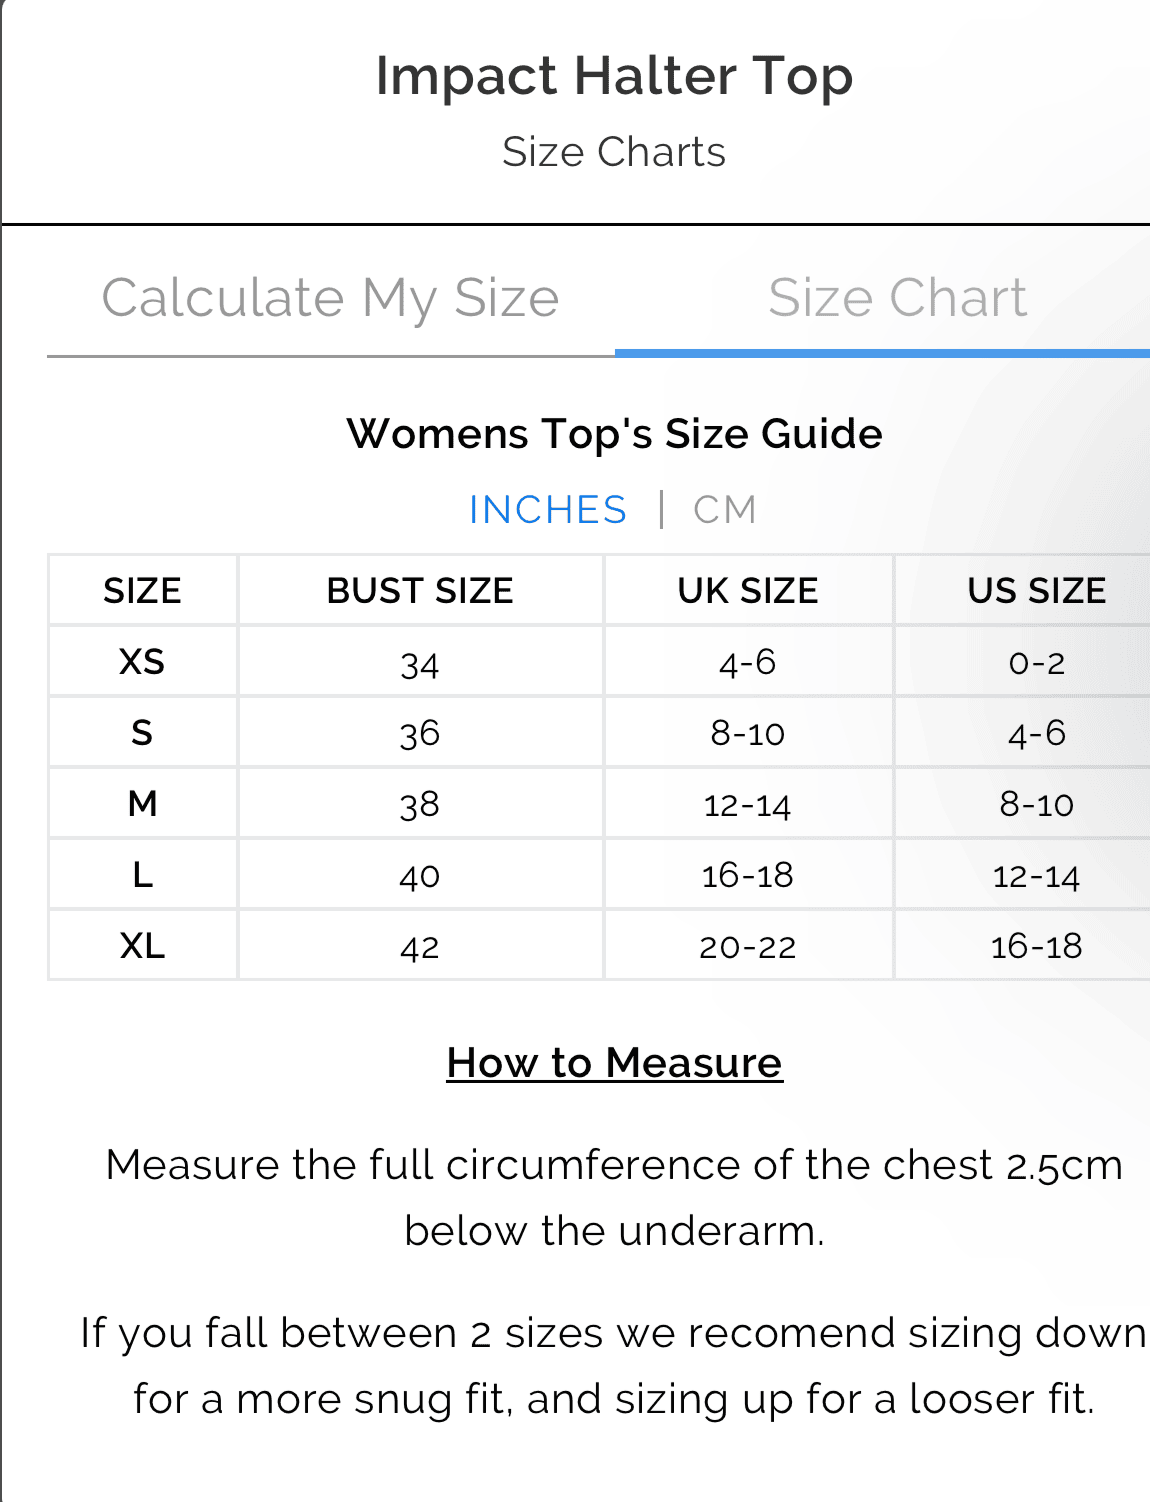This screenshot has height=1502, width=1150.
Task: Select the Size Chart tab
Action: [x=897, y=298]
